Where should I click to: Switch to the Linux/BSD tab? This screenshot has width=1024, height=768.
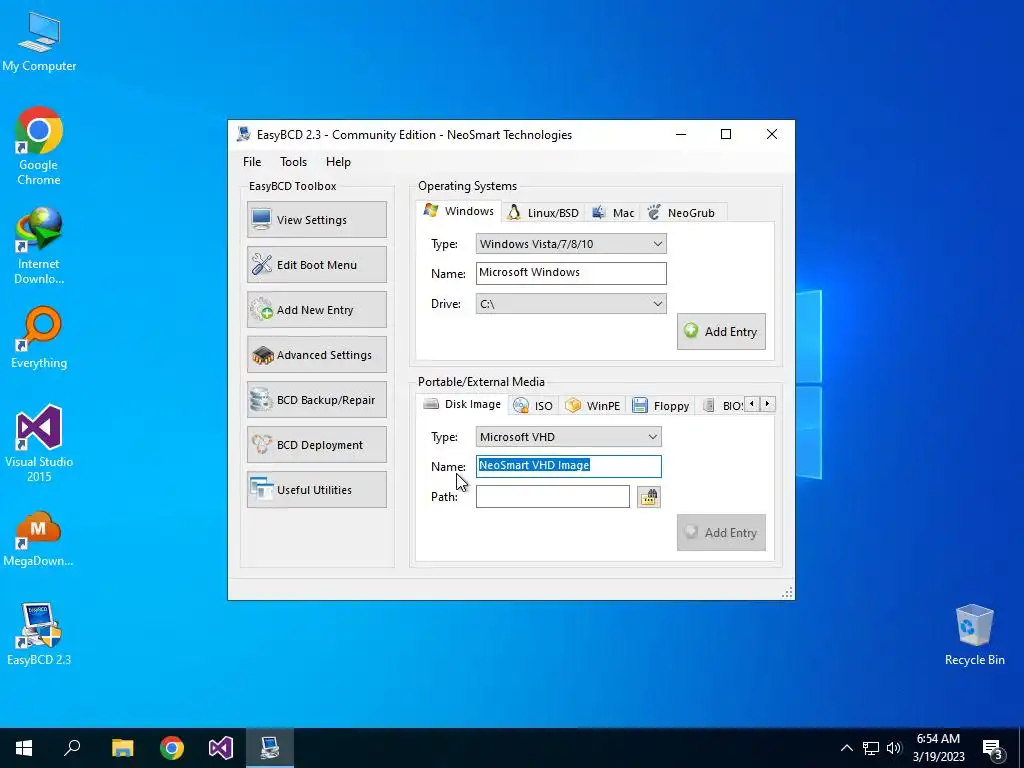click(543, 213)
